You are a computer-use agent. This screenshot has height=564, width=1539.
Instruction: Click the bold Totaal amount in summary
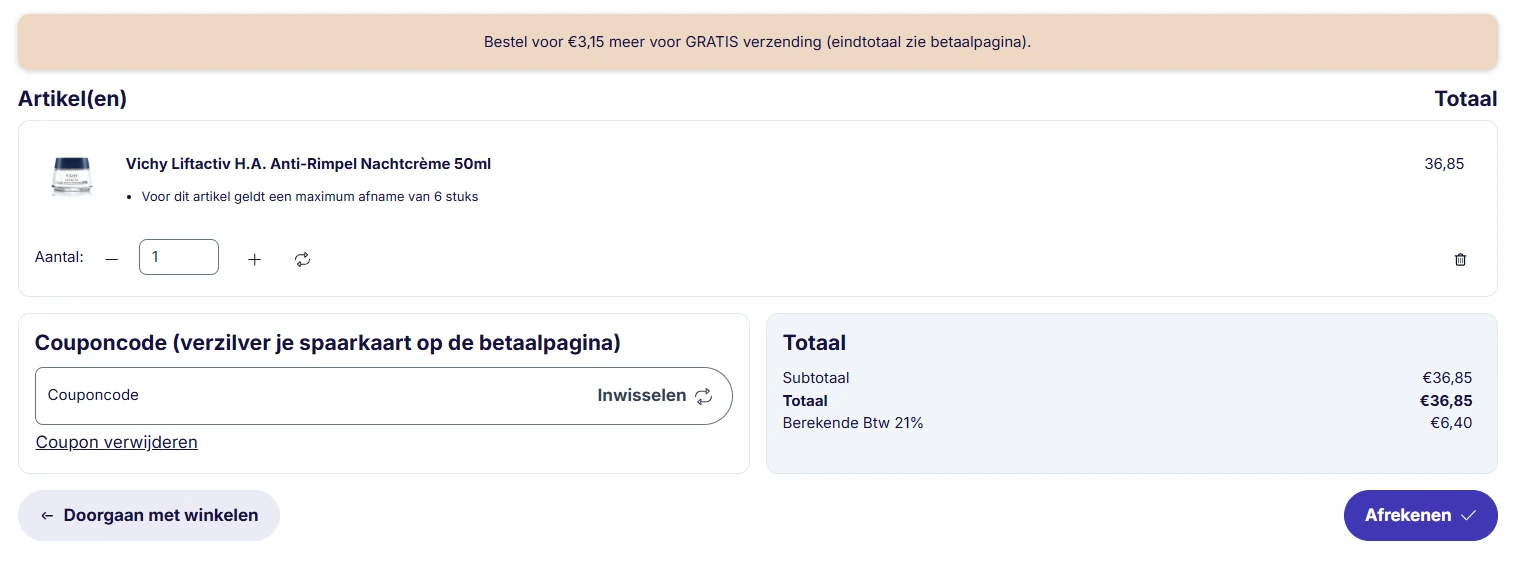(x=1445, y=401)
